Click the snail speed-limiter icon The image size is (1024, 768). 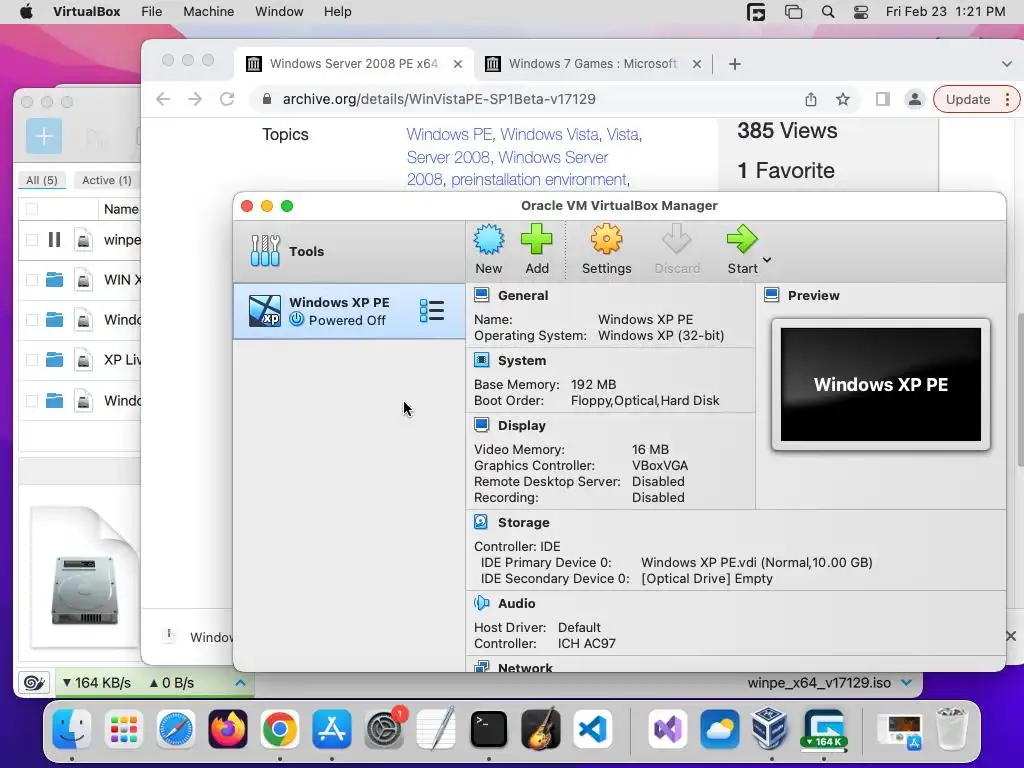(34, 683)
